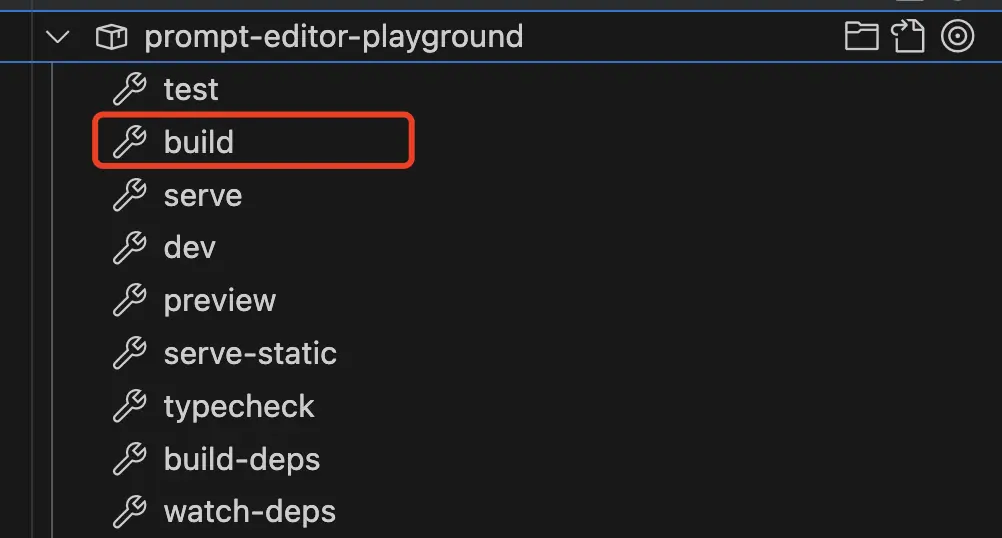Image resolution: width=1002 pixels, height=538 pixels.
Task: Select the serve-static script
Action: [250, 353]
